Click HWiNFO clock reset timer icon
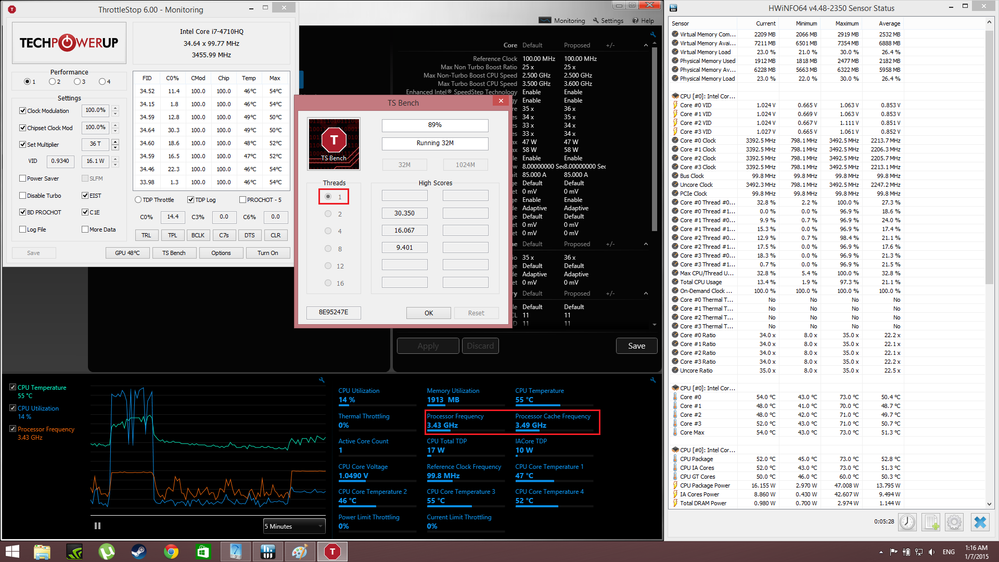 click(x=907, y=522)
